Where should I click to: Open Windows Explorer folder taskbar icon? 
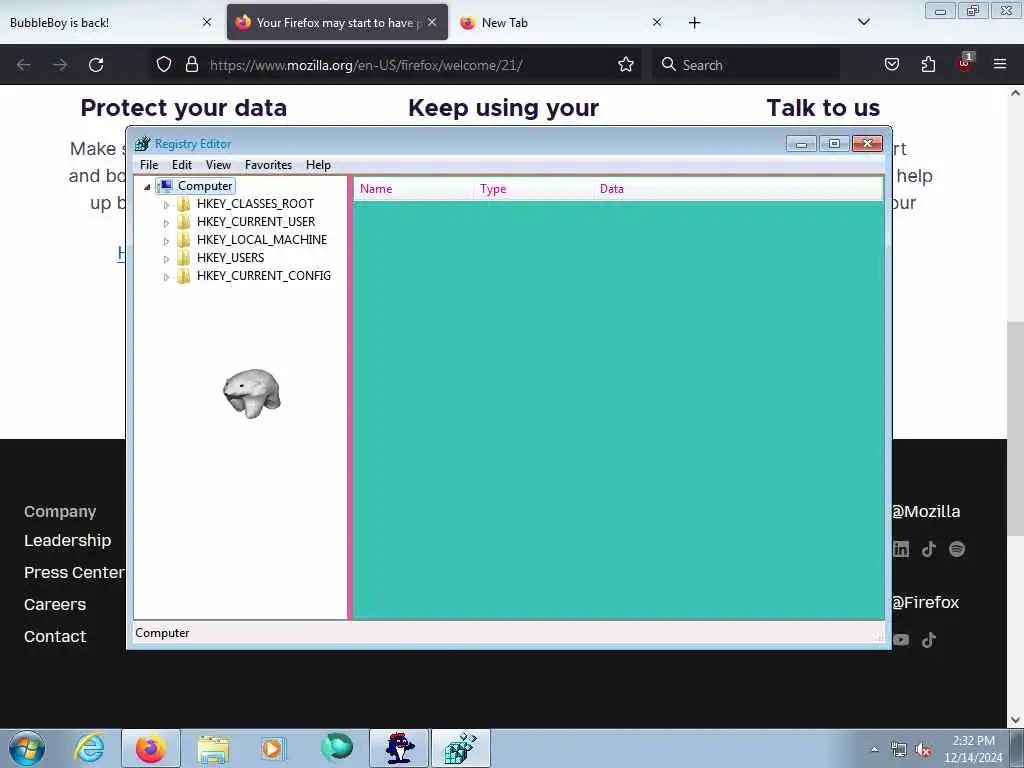(x=213, y=748)
